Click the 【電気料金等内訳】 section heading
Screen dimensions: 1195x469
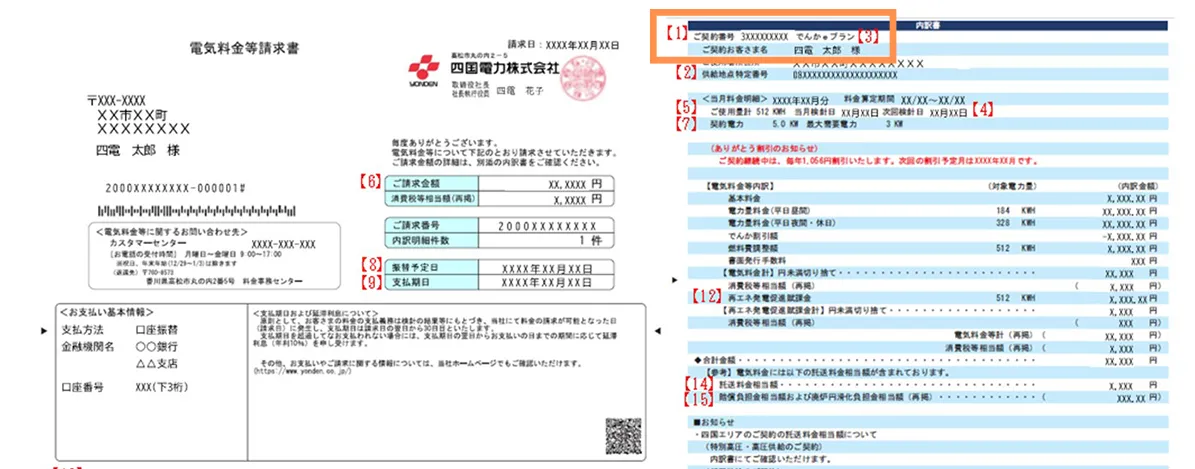tap(741, 185)
